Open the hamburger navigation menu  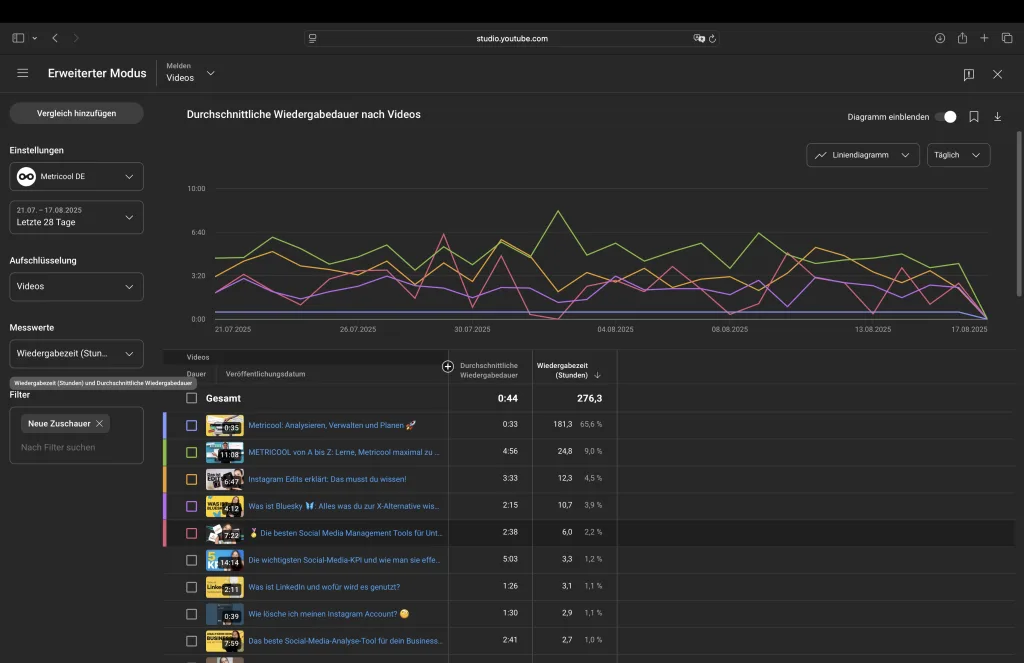(x=22, y=74)
